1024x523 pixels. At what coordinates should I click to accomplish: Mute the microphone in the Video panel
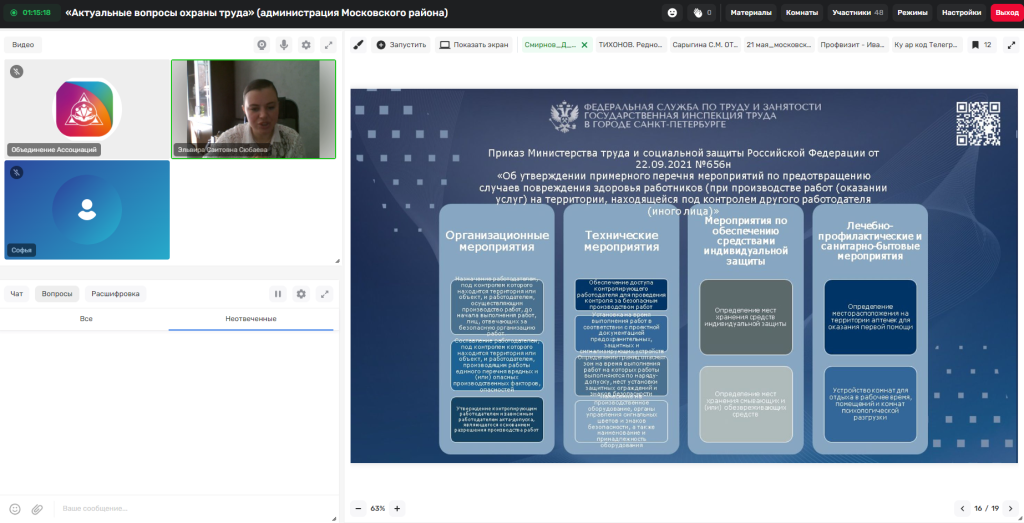(x=284, y=45)
